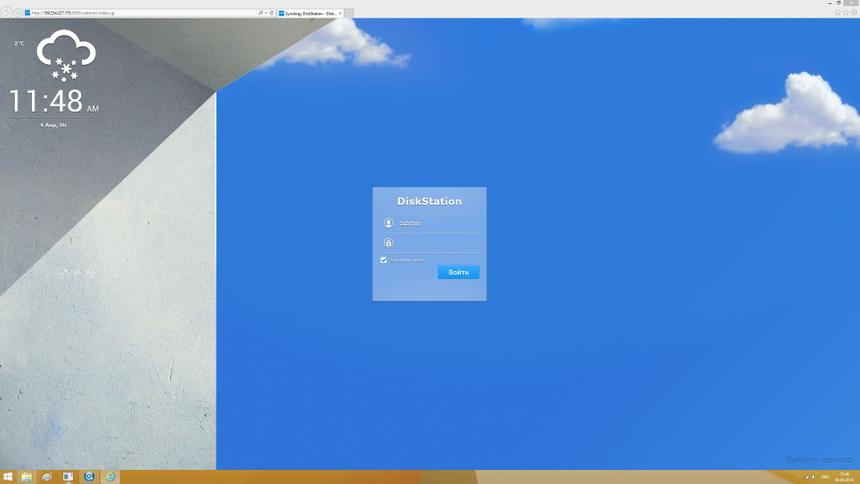860x484 pixels.
Task: Open File Explorer from taskbar
Action: click(27, 477)
